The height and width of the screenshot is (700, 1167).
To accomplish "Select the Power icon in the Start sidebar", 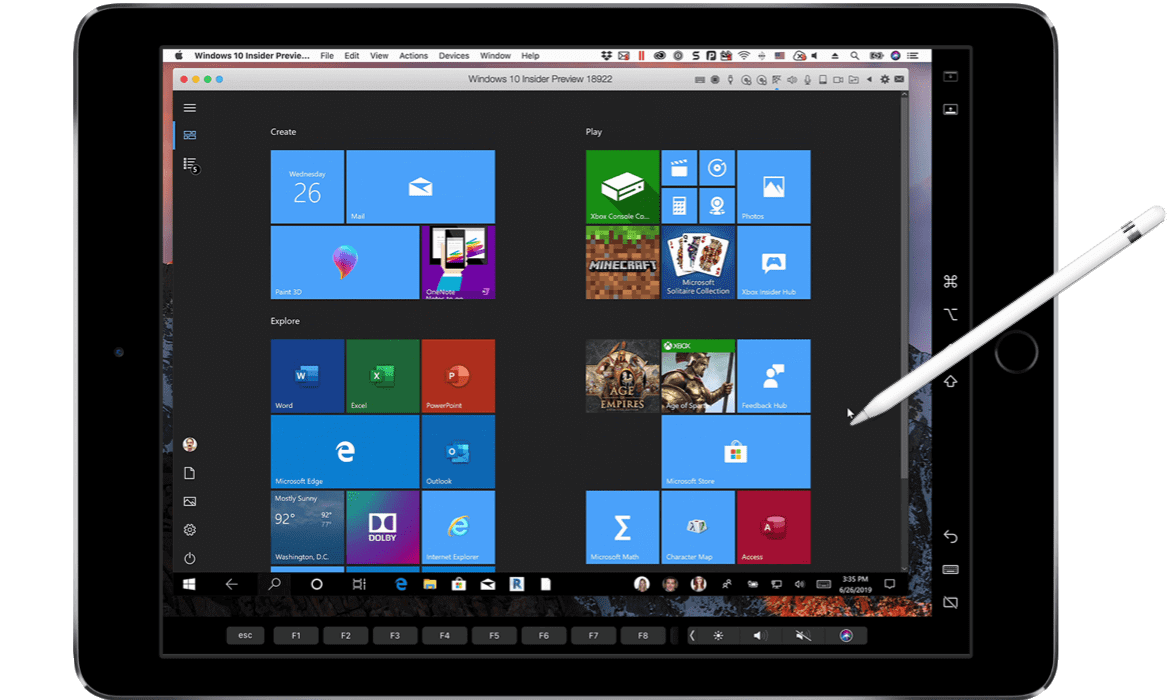I will click(190, 557).
